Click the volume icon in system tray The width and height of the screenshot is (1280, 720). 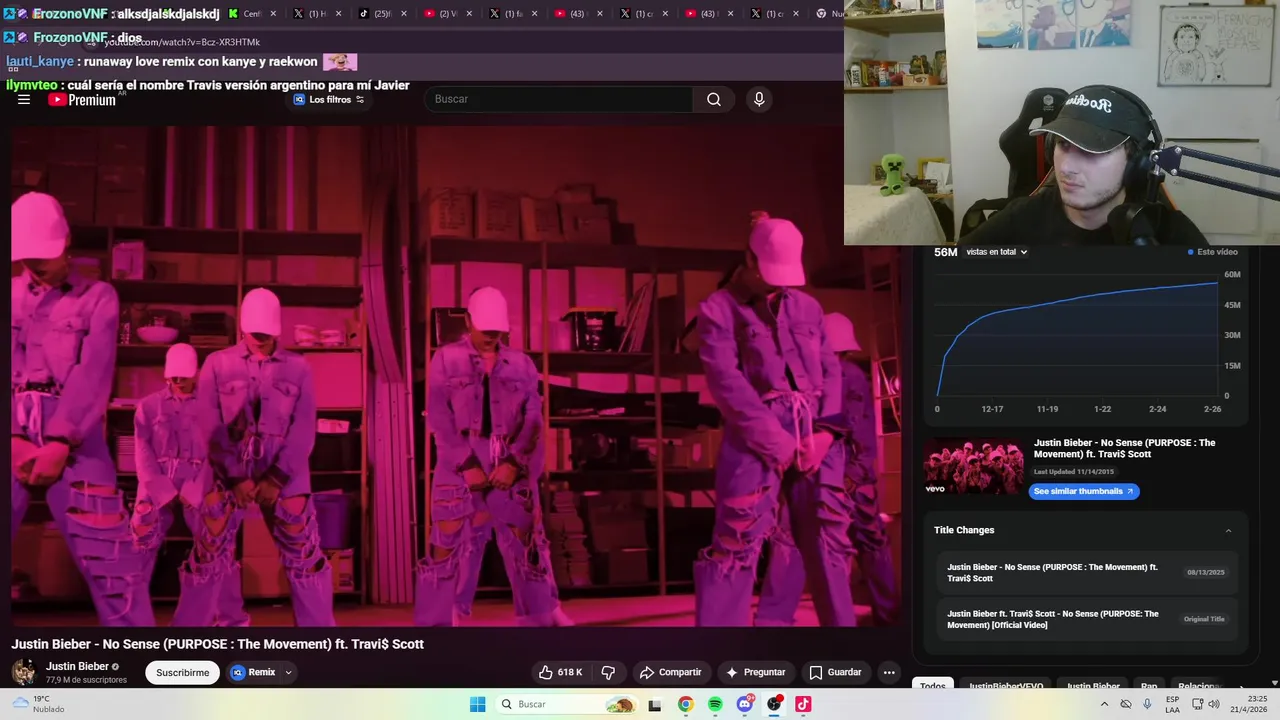[1213, 704]
